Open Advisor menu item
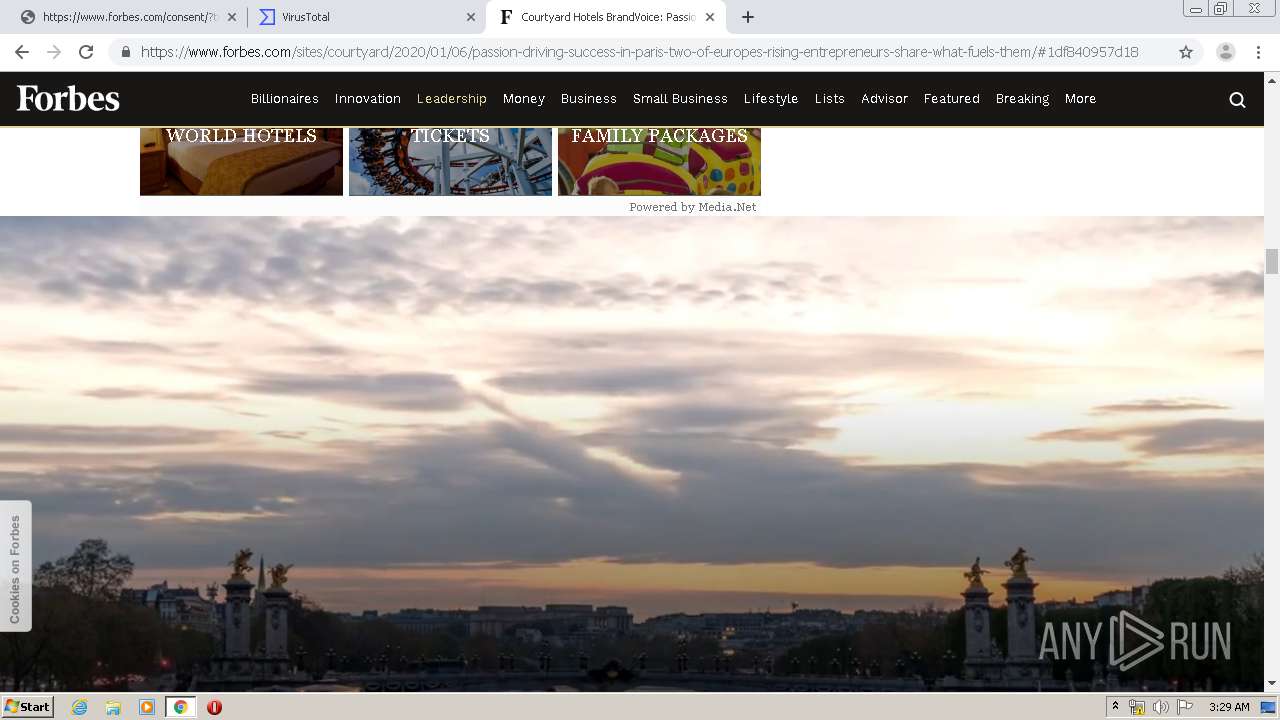This screenshot has height=720, width=1280. pyautogui.click(x=885, y=99)
